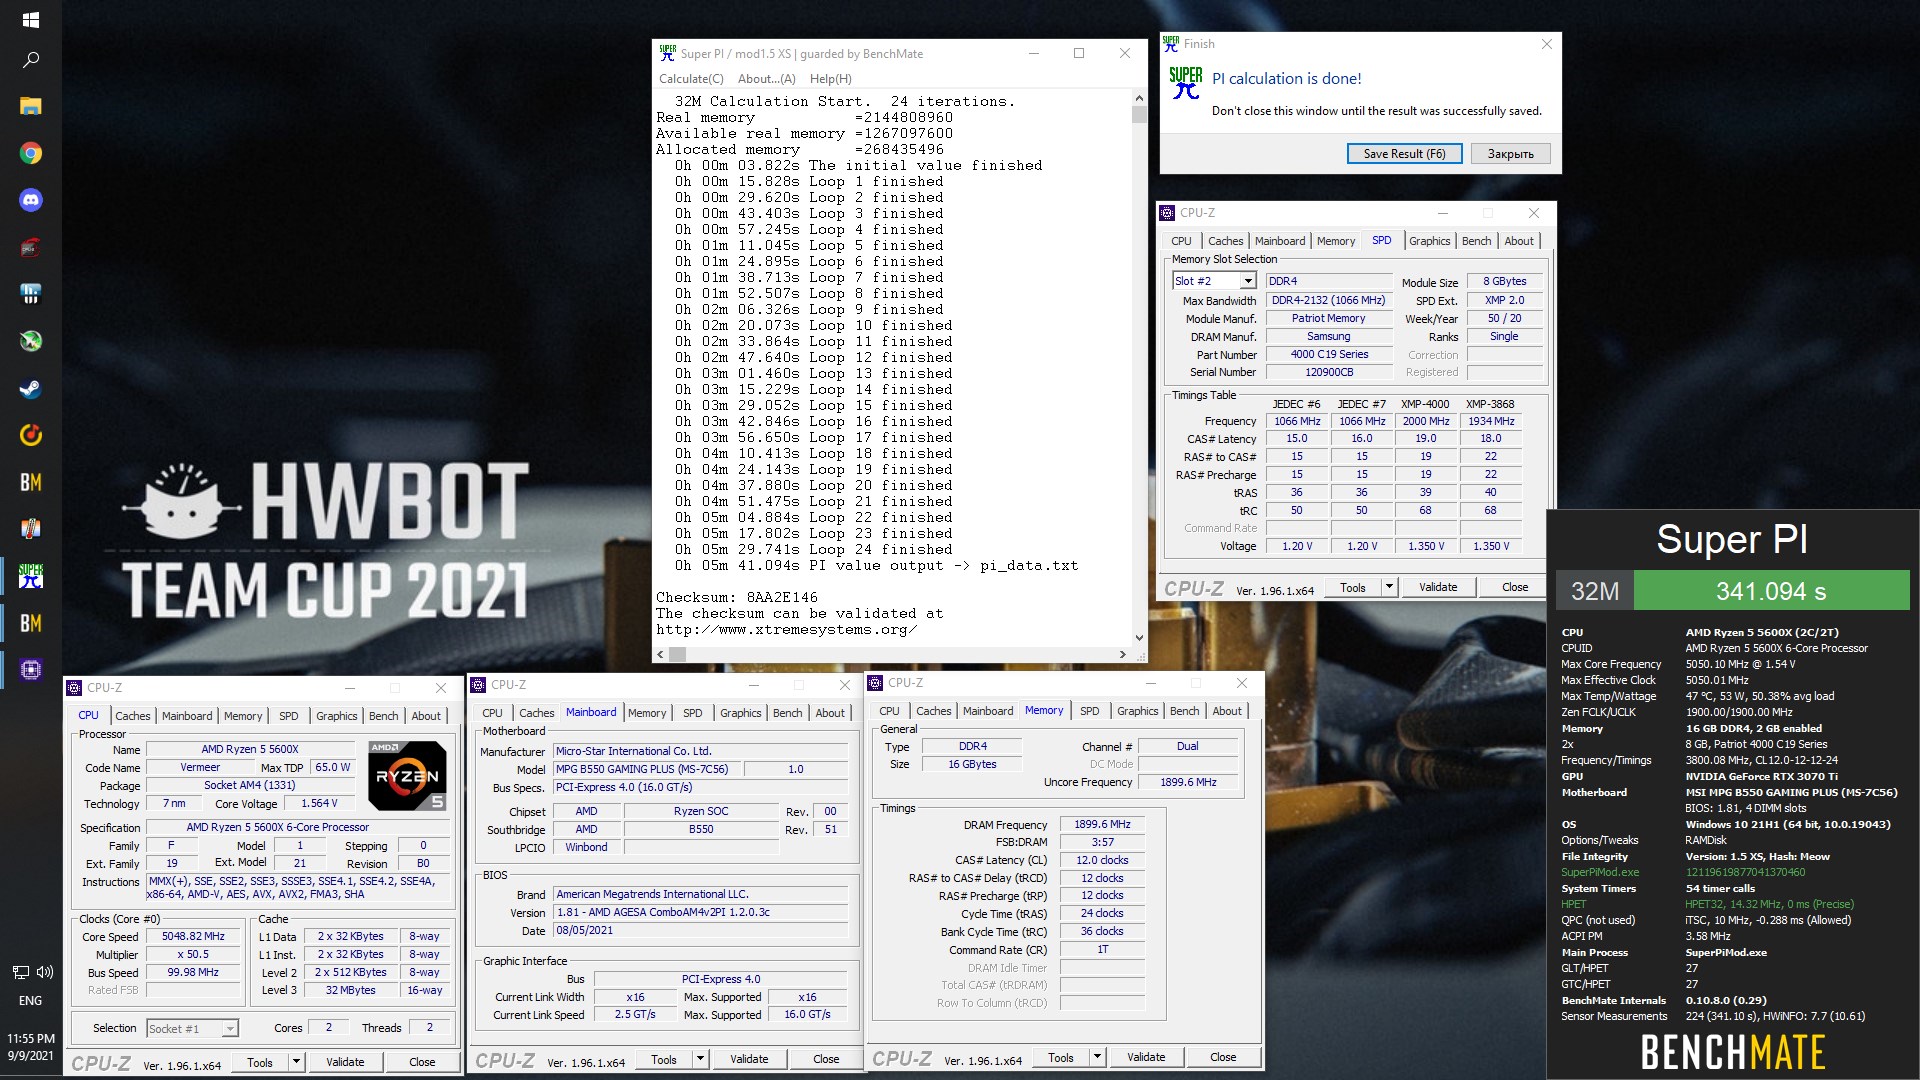Image resolution: width=1920 pixels, height=1080 pixels.
Task: Click the Checksum: 8AA2E146 line
Action: point(737,597)
